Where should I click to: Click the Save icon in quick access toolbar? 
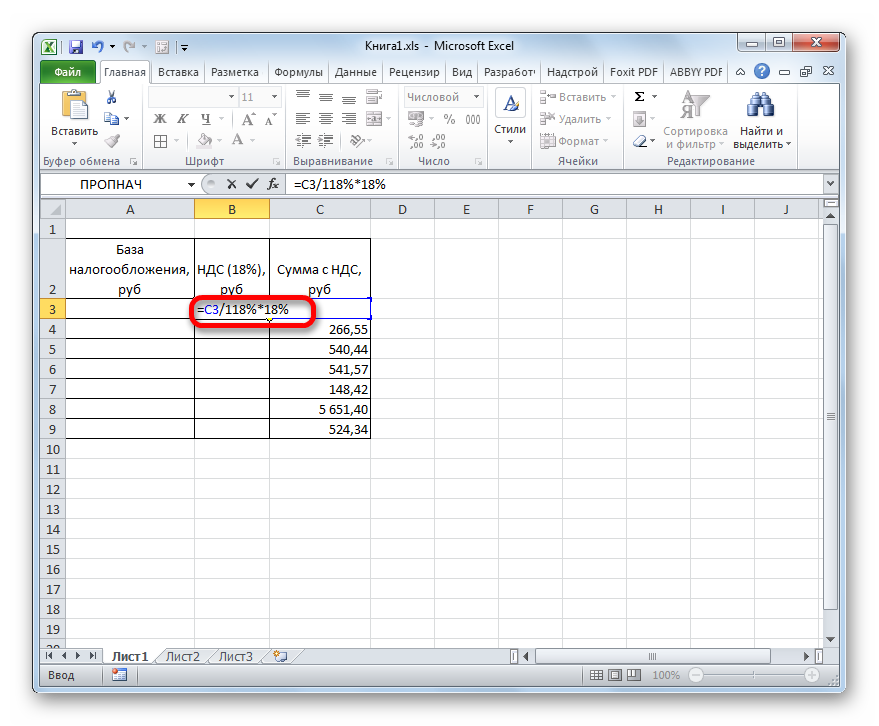(x=76, y=46)
